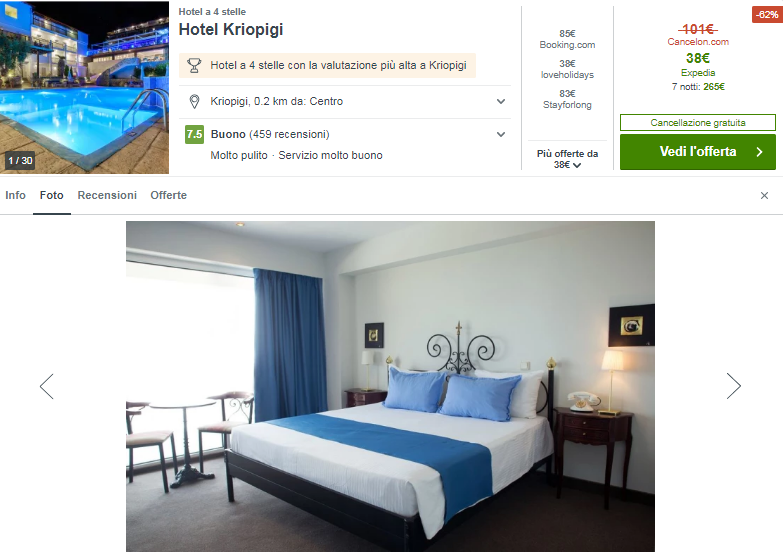783x556 pixels.
Task: Click the trophy icon for top-rated badge
Action: (x=194, y=65)
